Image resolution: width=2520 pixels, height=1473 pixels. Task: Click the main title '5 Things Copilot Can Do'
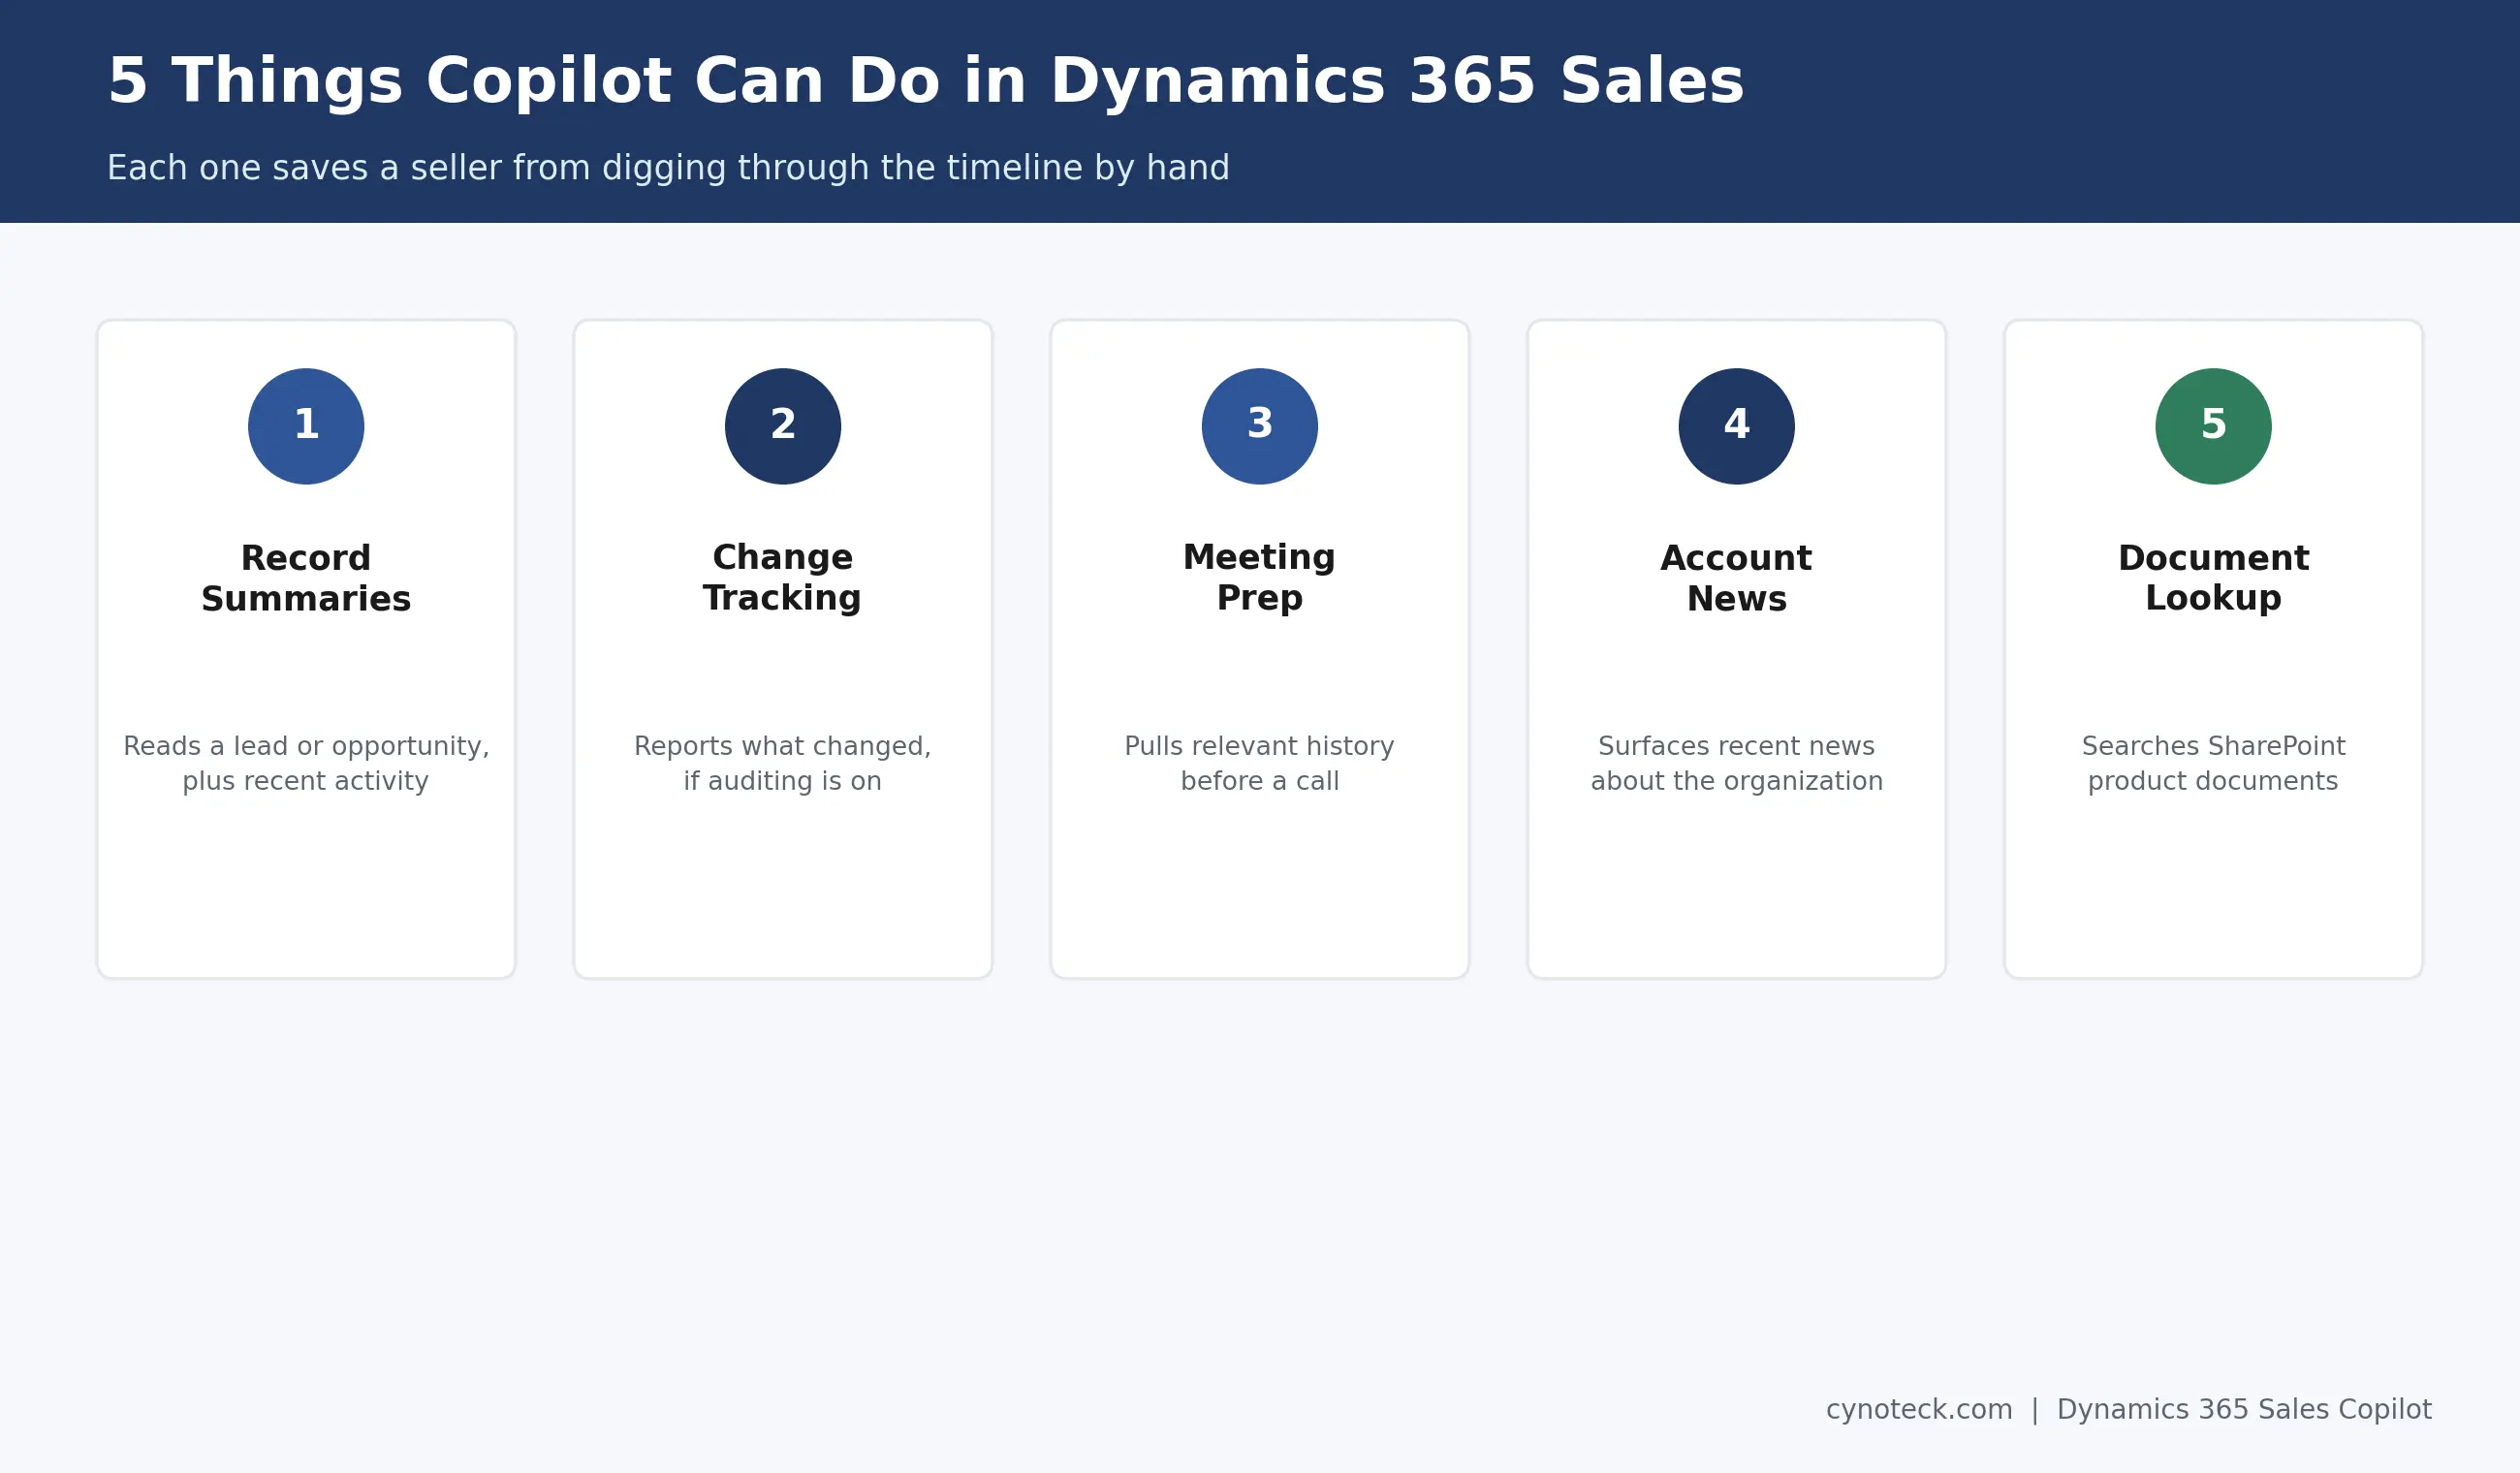[926, 82]
